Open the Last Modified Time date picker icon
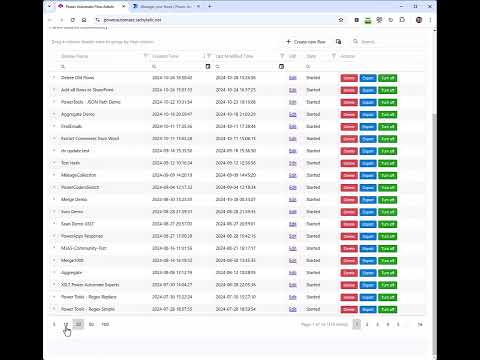The width and height of the screenshot is (480, 360). point(281,66)
